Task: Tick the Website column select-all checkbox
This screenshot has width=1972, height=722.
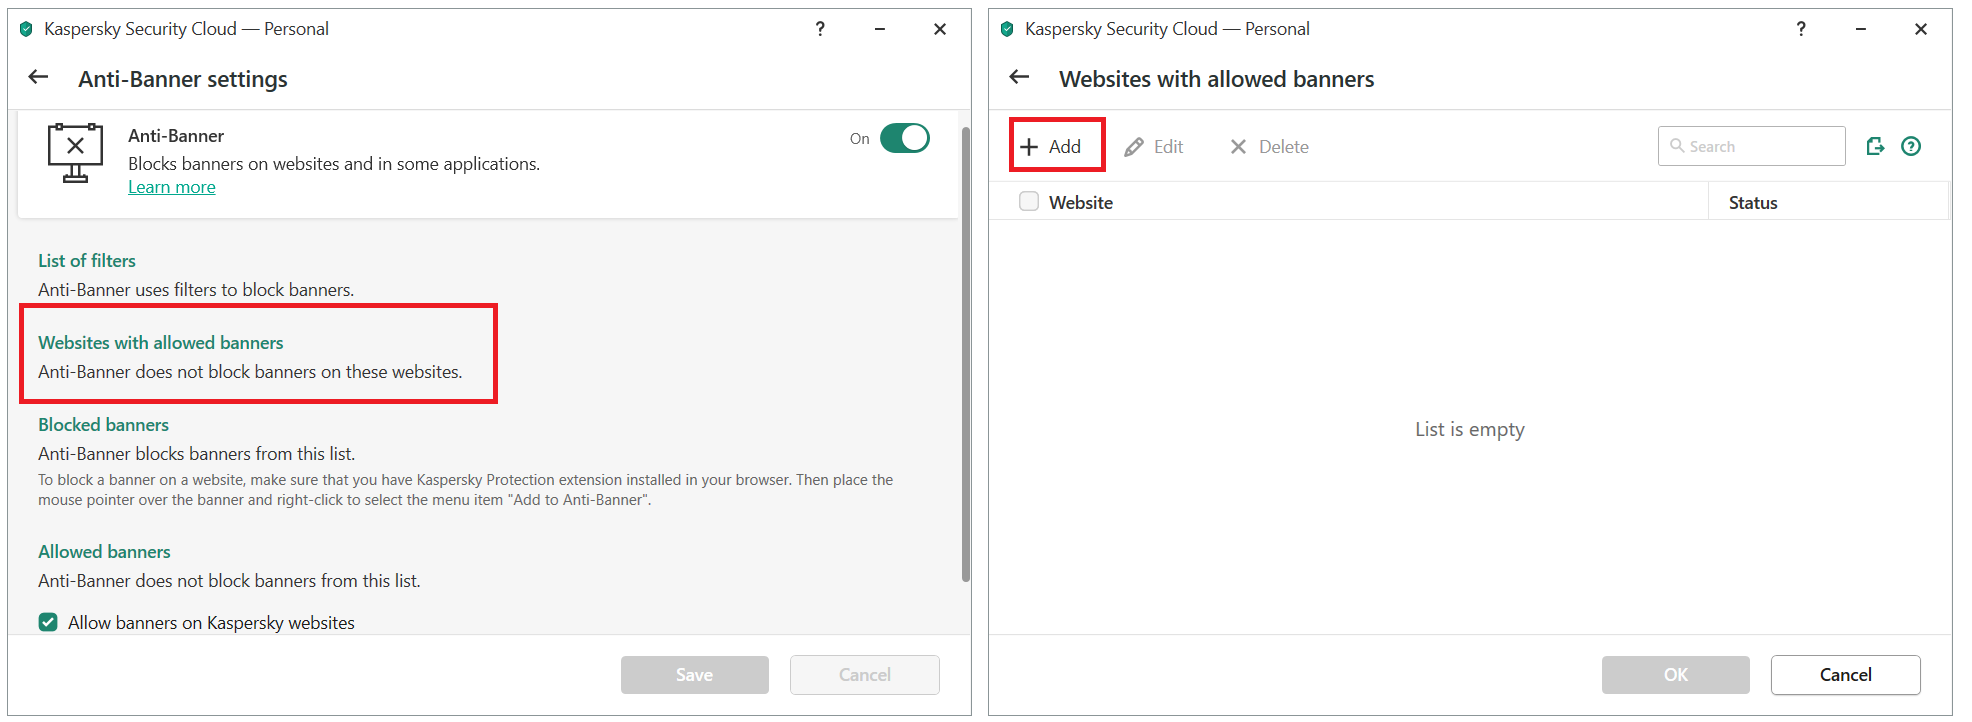Action: point(1028,201)
